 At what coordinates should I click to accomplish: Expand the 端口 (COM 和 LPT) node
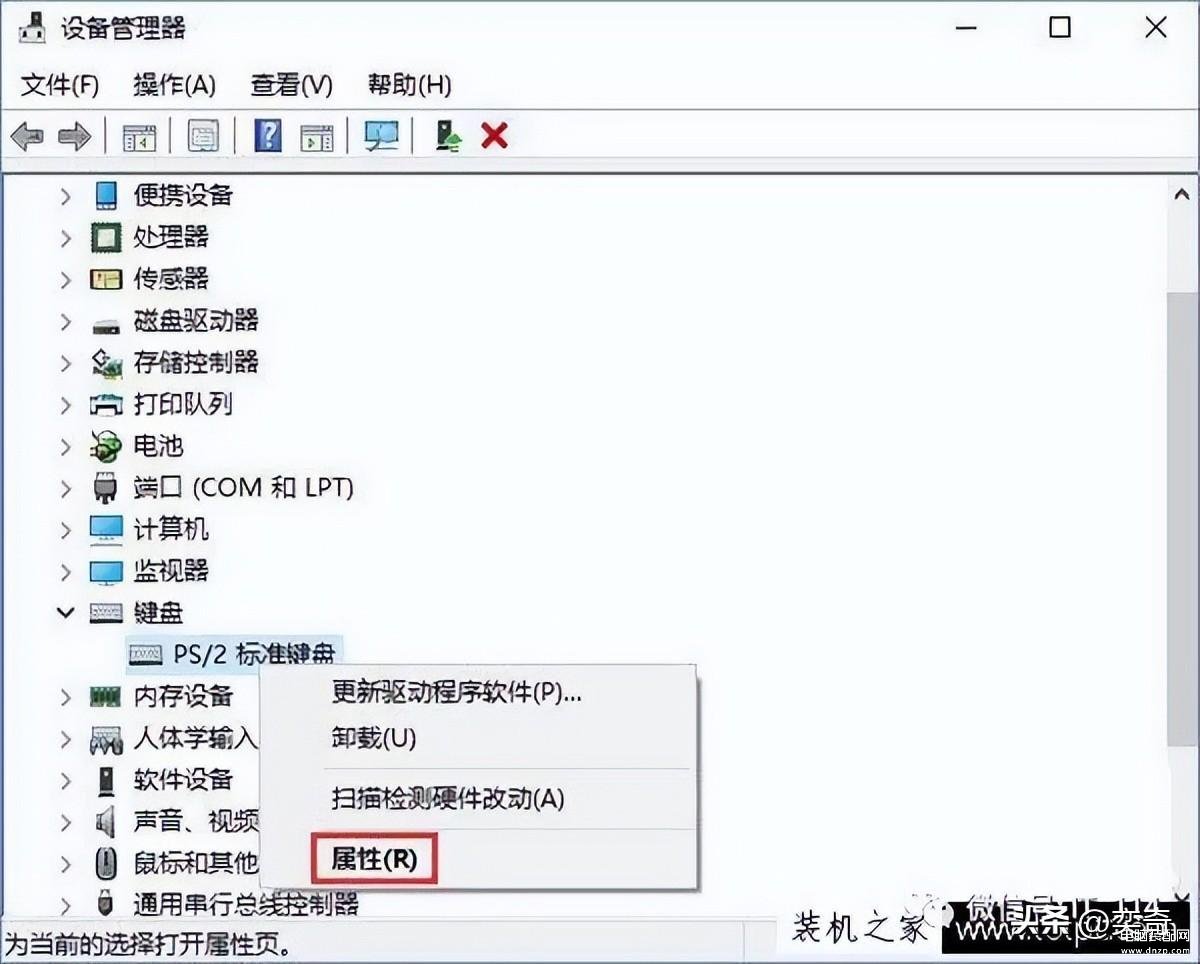click(66, 488)
